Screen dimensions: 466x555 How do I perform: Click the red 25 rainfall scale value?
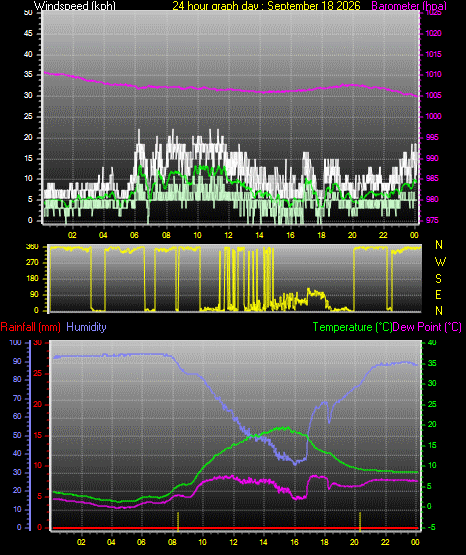pos(38,373)
